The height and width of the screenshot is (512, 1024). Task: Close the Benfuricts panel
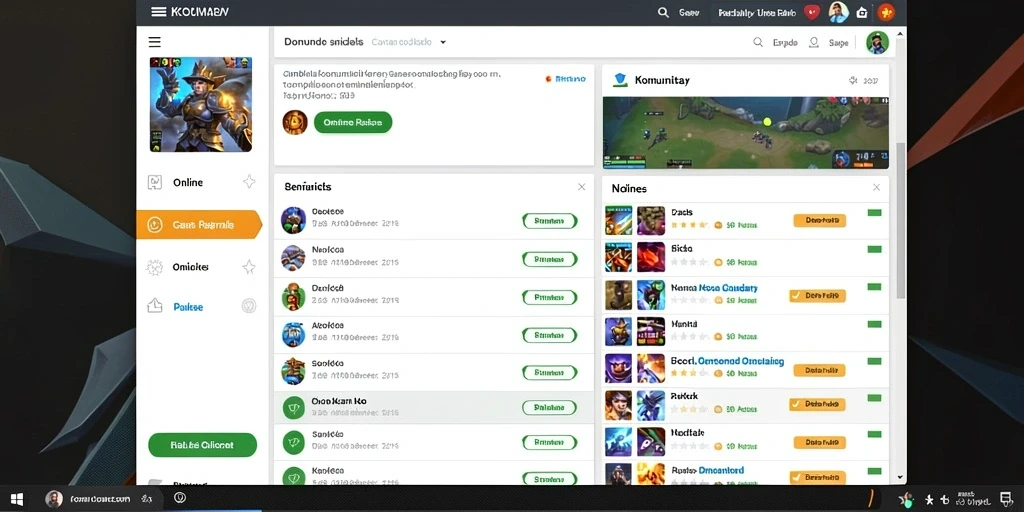tap(581, 187)
